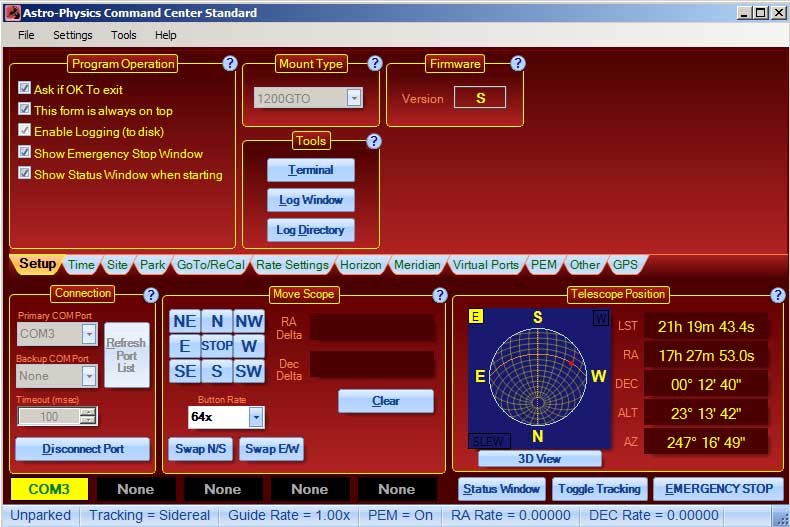Switch to the GoTo/ReCal tab
Viewport: 790px width, 527px height.
211,265
